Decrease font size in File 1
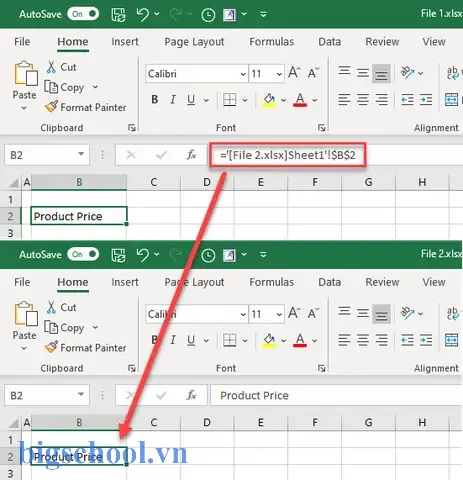Image resolution: width=463 pixels, height=480 pixels. pos(313,73)
